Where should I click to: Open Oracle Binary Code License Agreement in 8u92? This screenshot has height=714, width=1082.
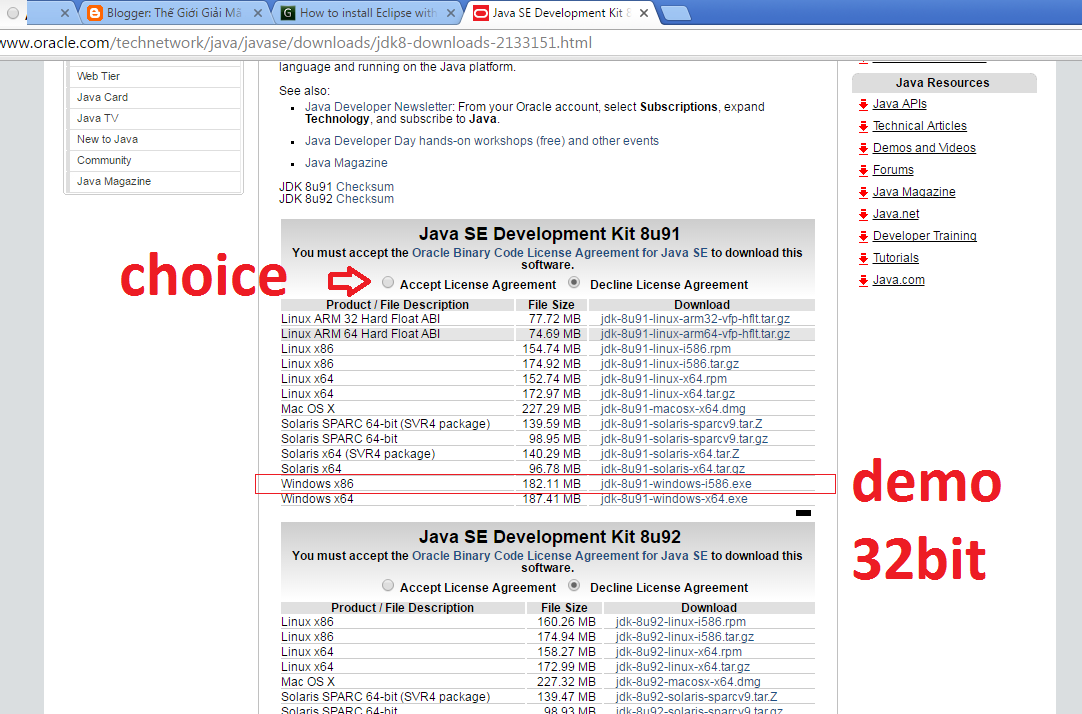click(560, 556)
